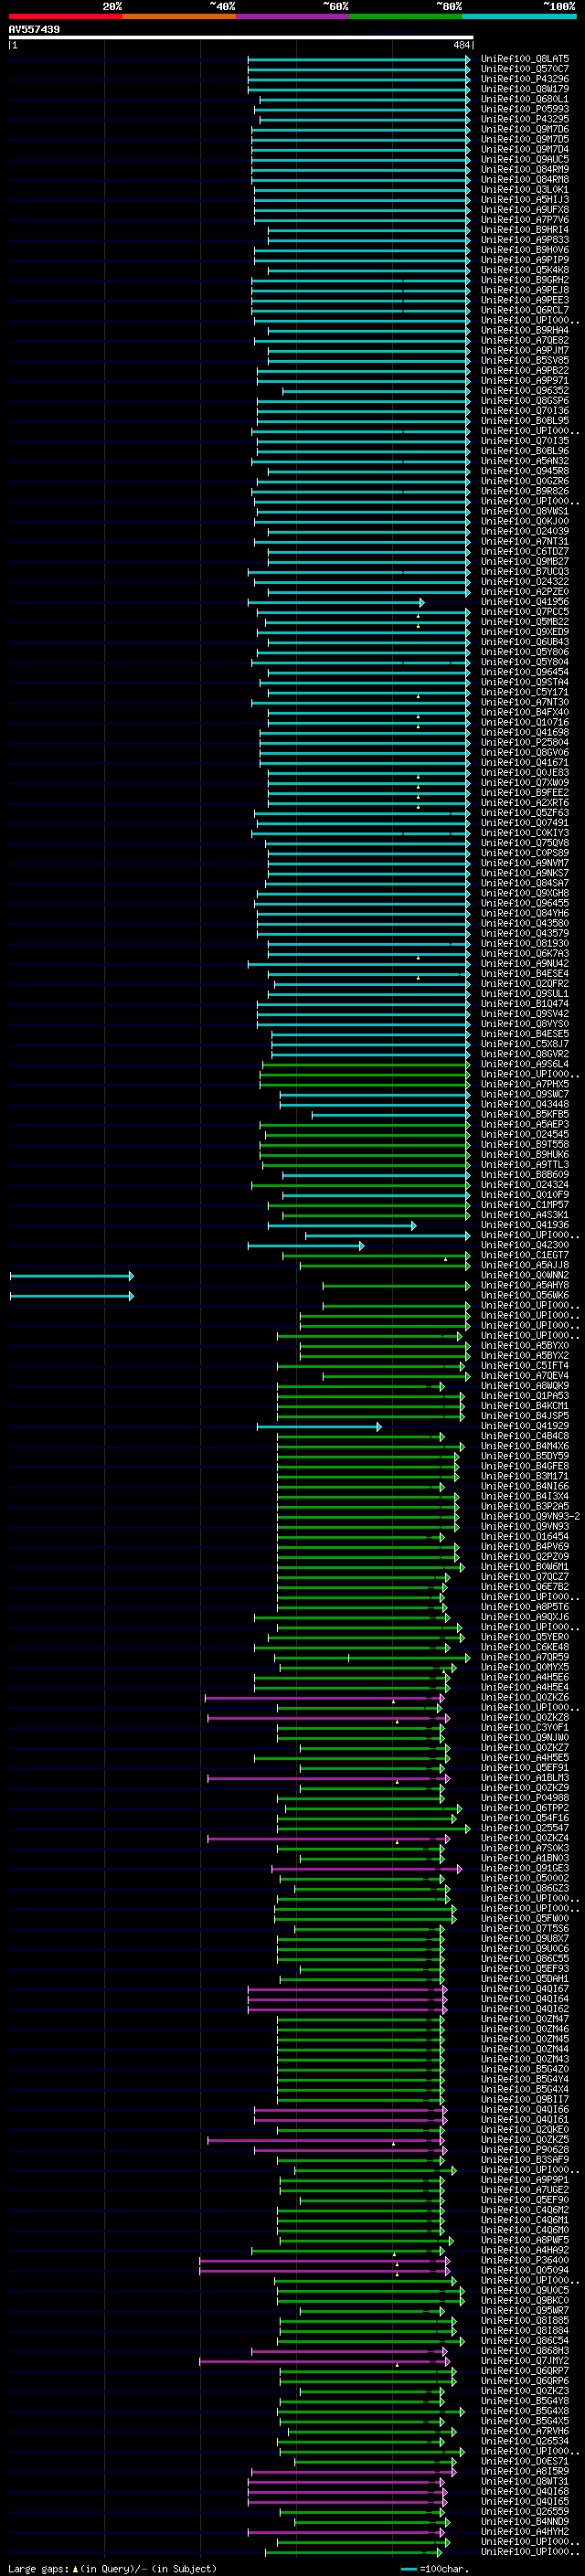Open hit UniRef100_Q8W179
The image size is (585, 2576).
point(525,89)
